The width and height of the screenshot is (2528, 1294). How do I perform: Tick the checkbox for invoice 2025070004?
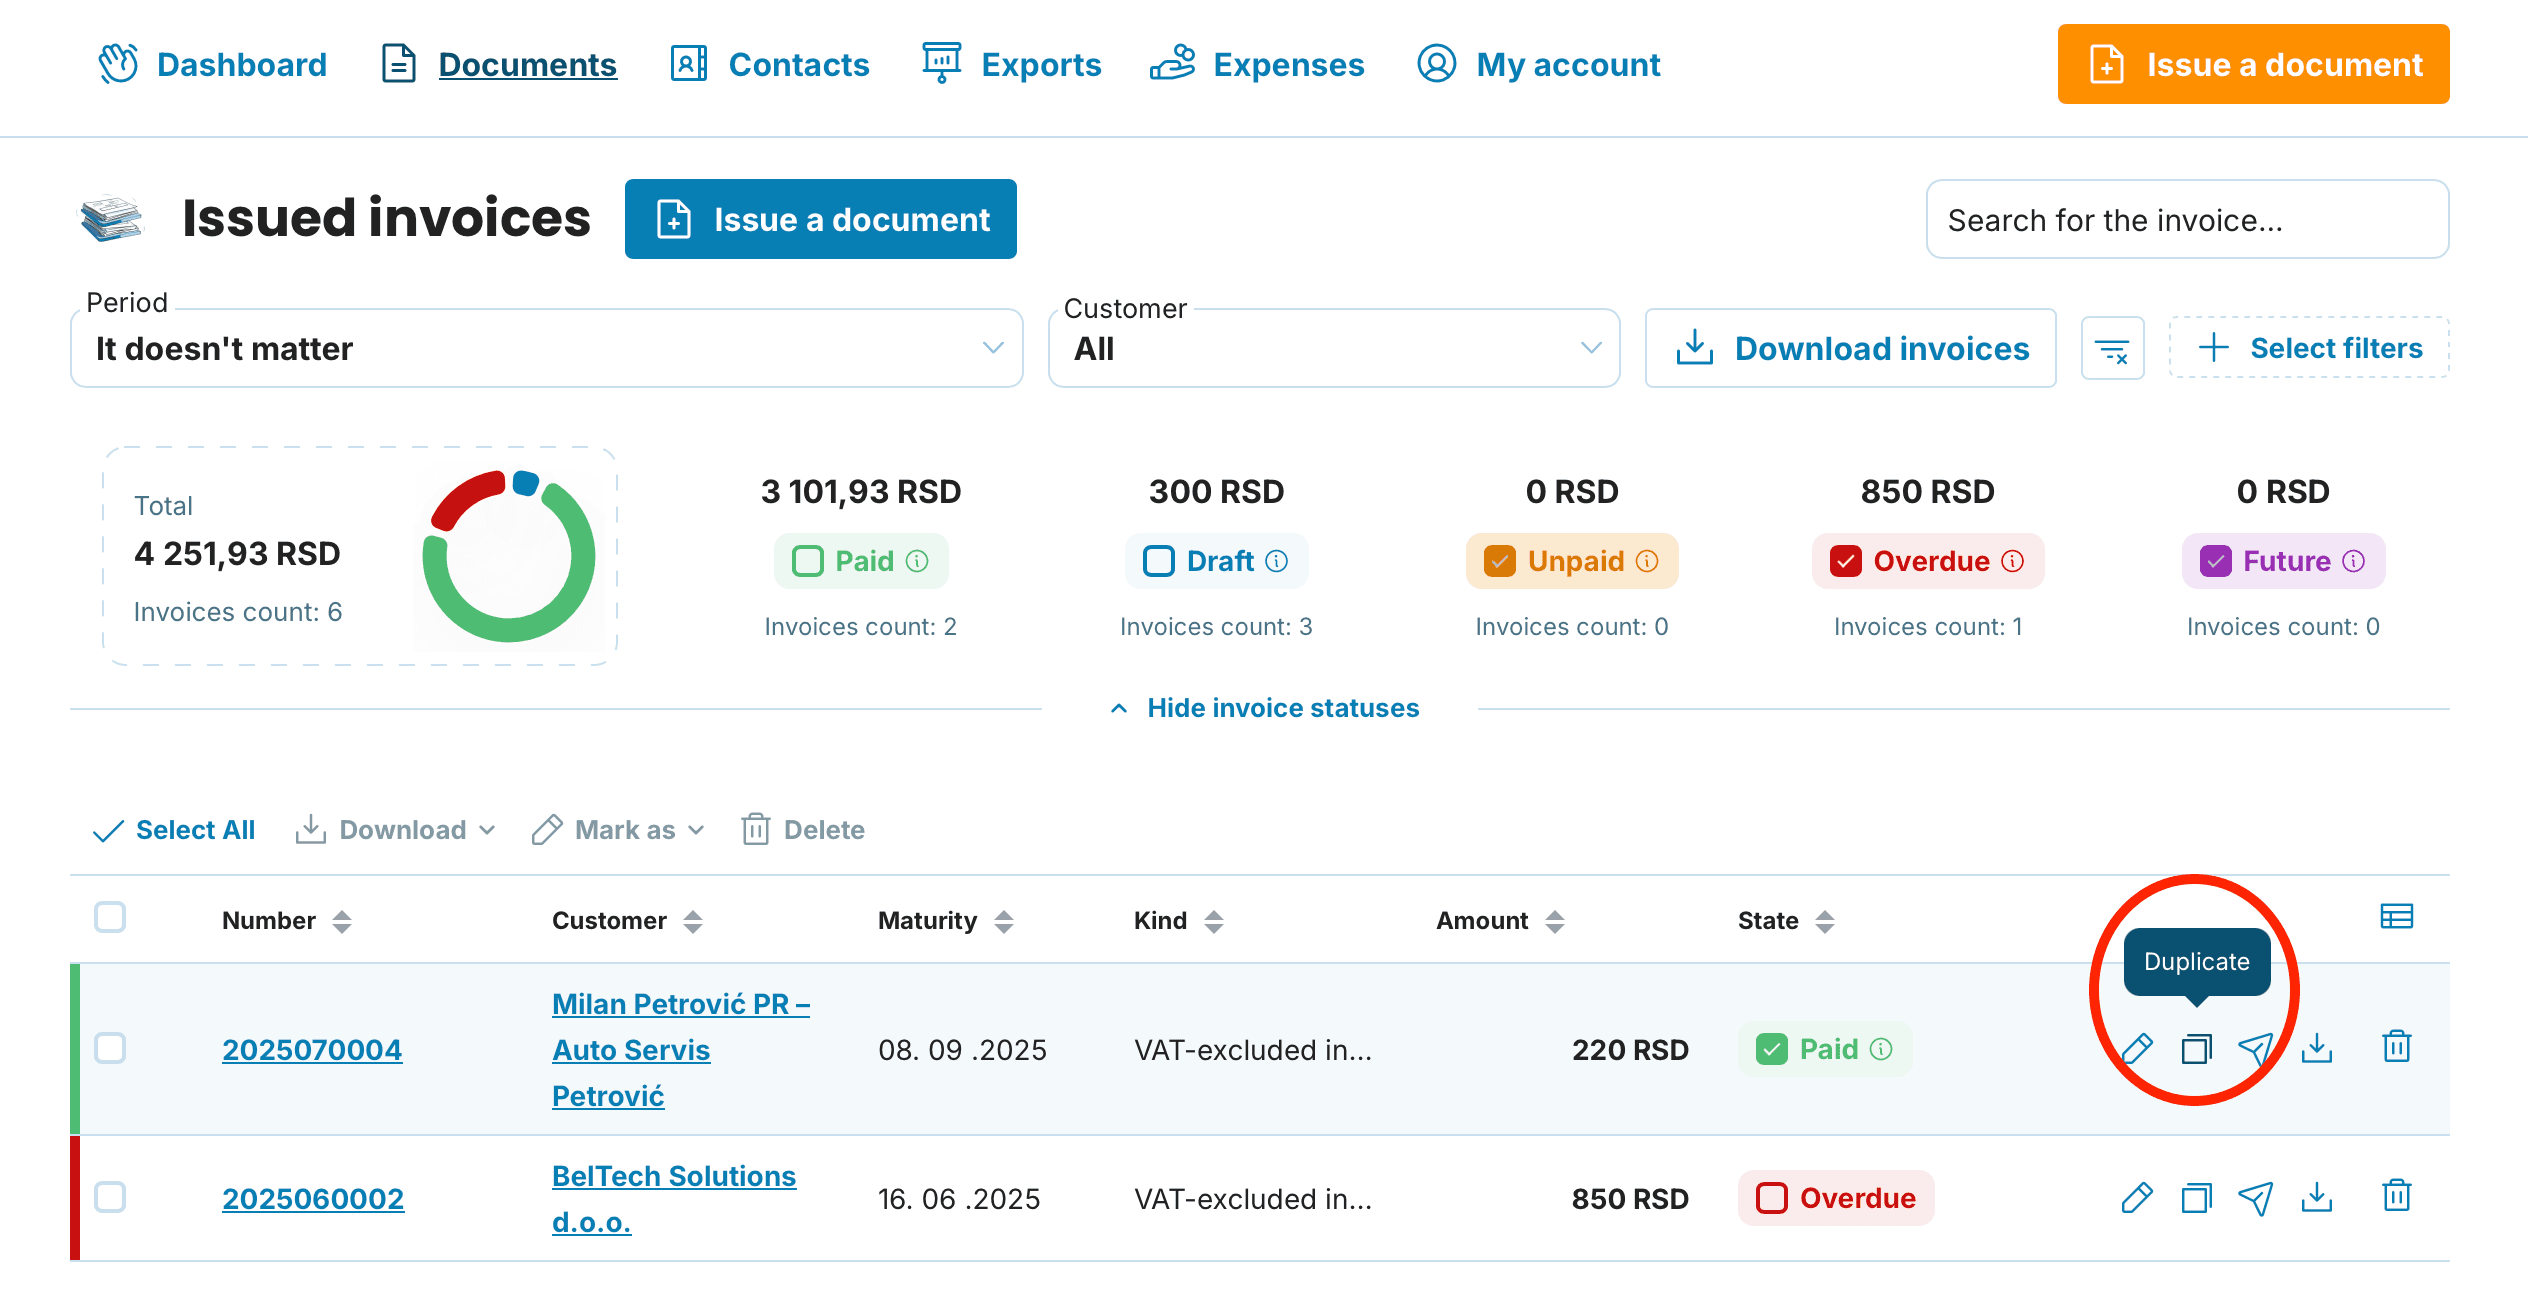pyautogui.click(x=110, y=1048)
